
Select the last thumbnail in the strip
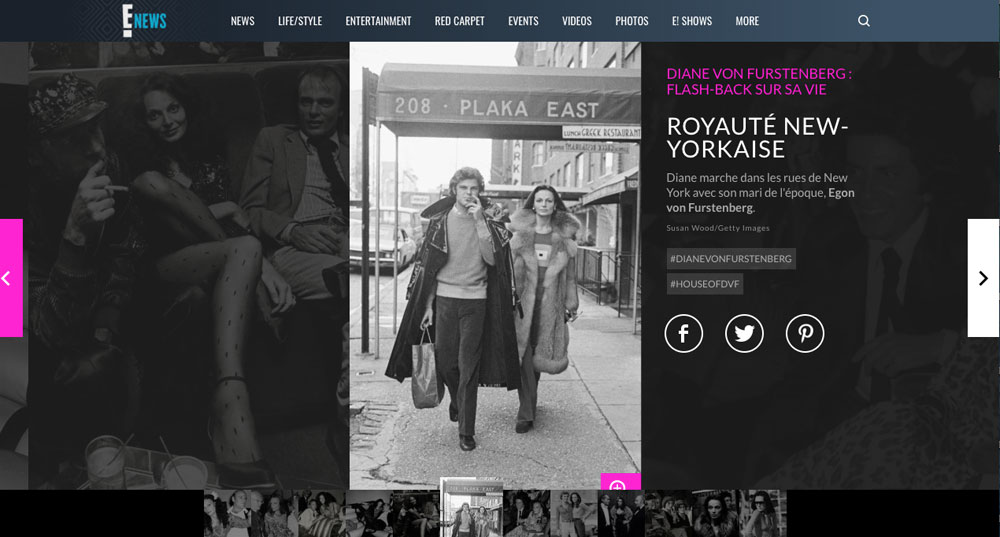click(763, 513)
